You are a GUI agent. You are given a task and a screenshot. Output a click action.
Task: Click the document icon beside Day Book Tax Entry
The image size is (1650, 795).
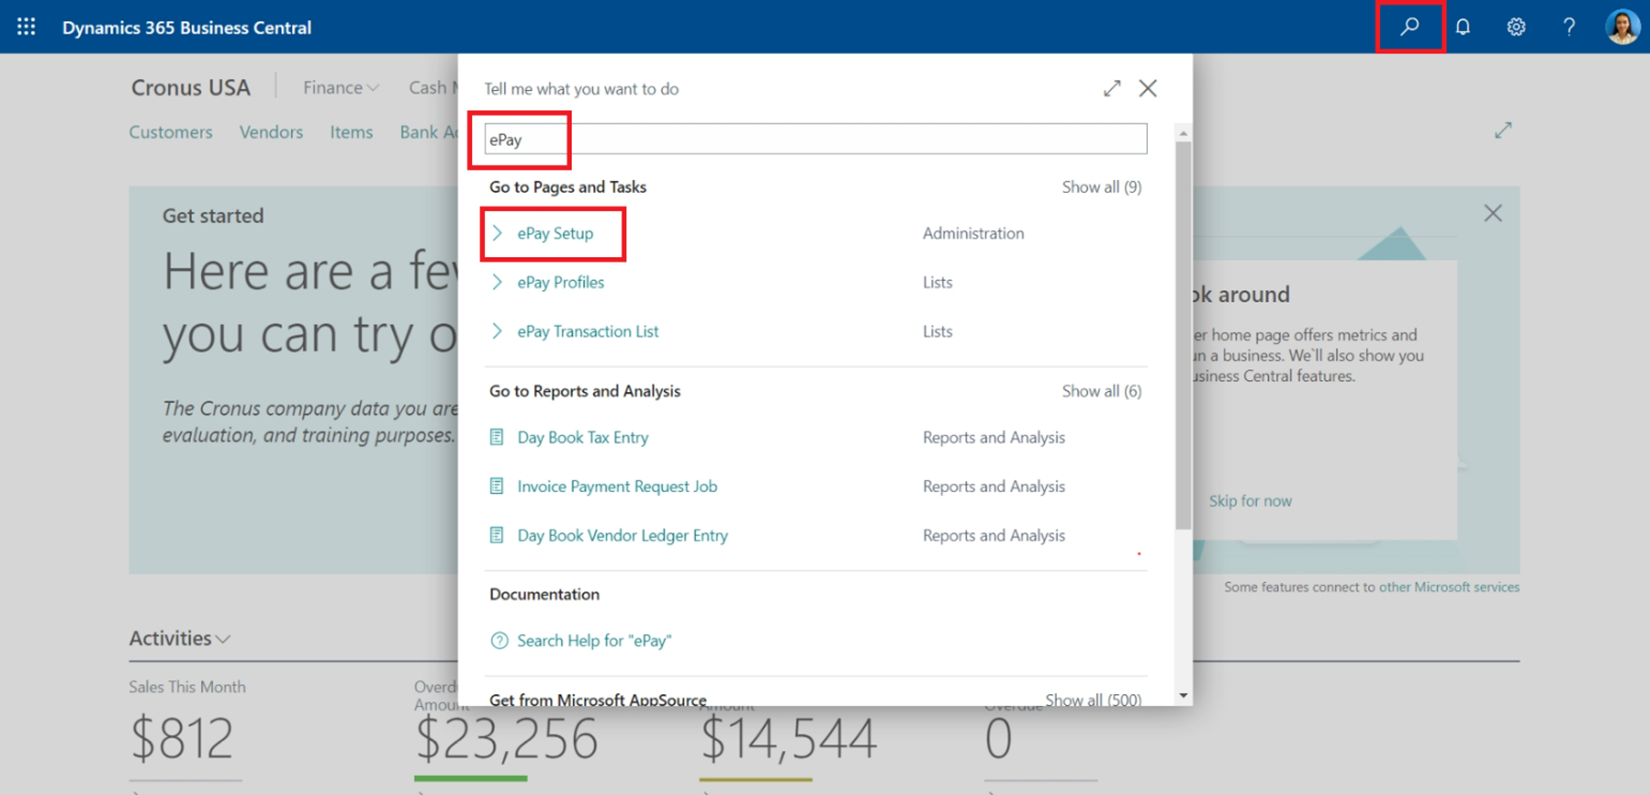tap(497, 437)
